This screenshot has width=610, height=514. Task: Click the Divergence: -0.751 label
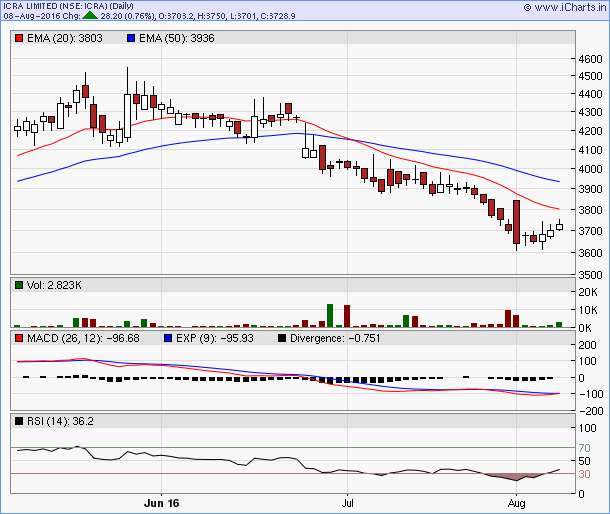(335, 338)
